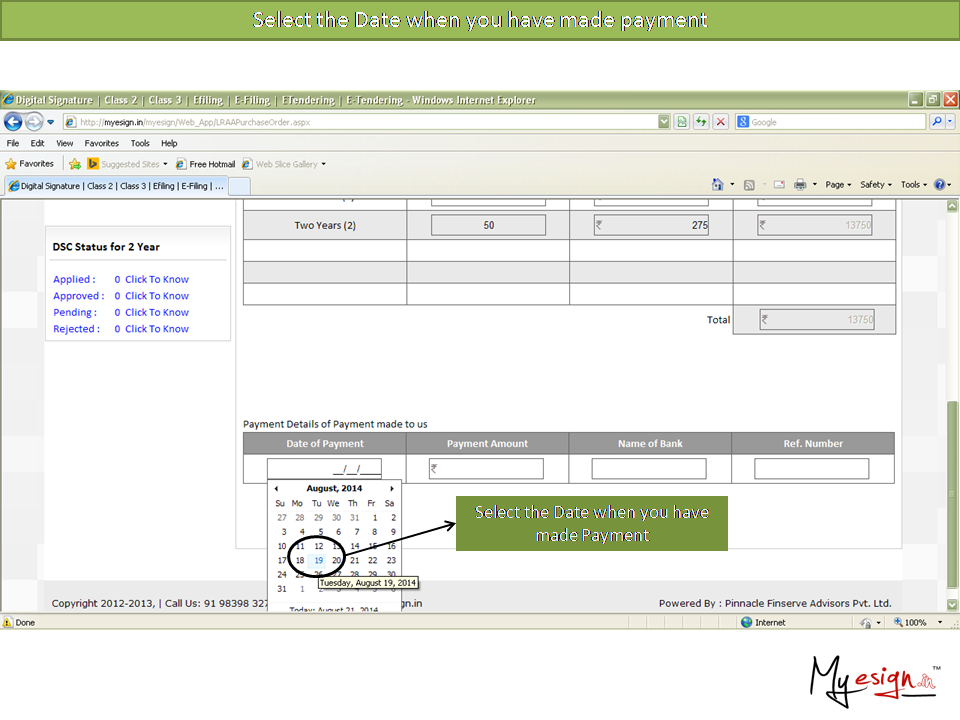The width and height of the screenshot is (960, 720).
Task: Open the Safety dropdown menu
Action: click(875, 185)
